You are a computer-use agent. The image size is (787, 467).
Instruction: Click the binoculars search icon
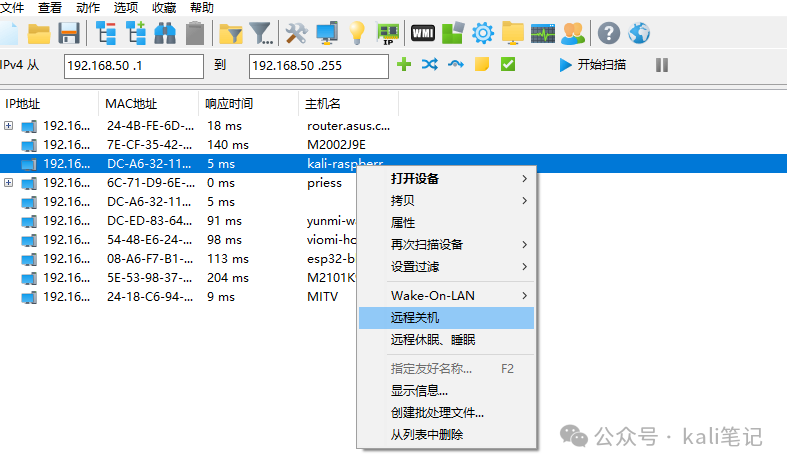165,33
